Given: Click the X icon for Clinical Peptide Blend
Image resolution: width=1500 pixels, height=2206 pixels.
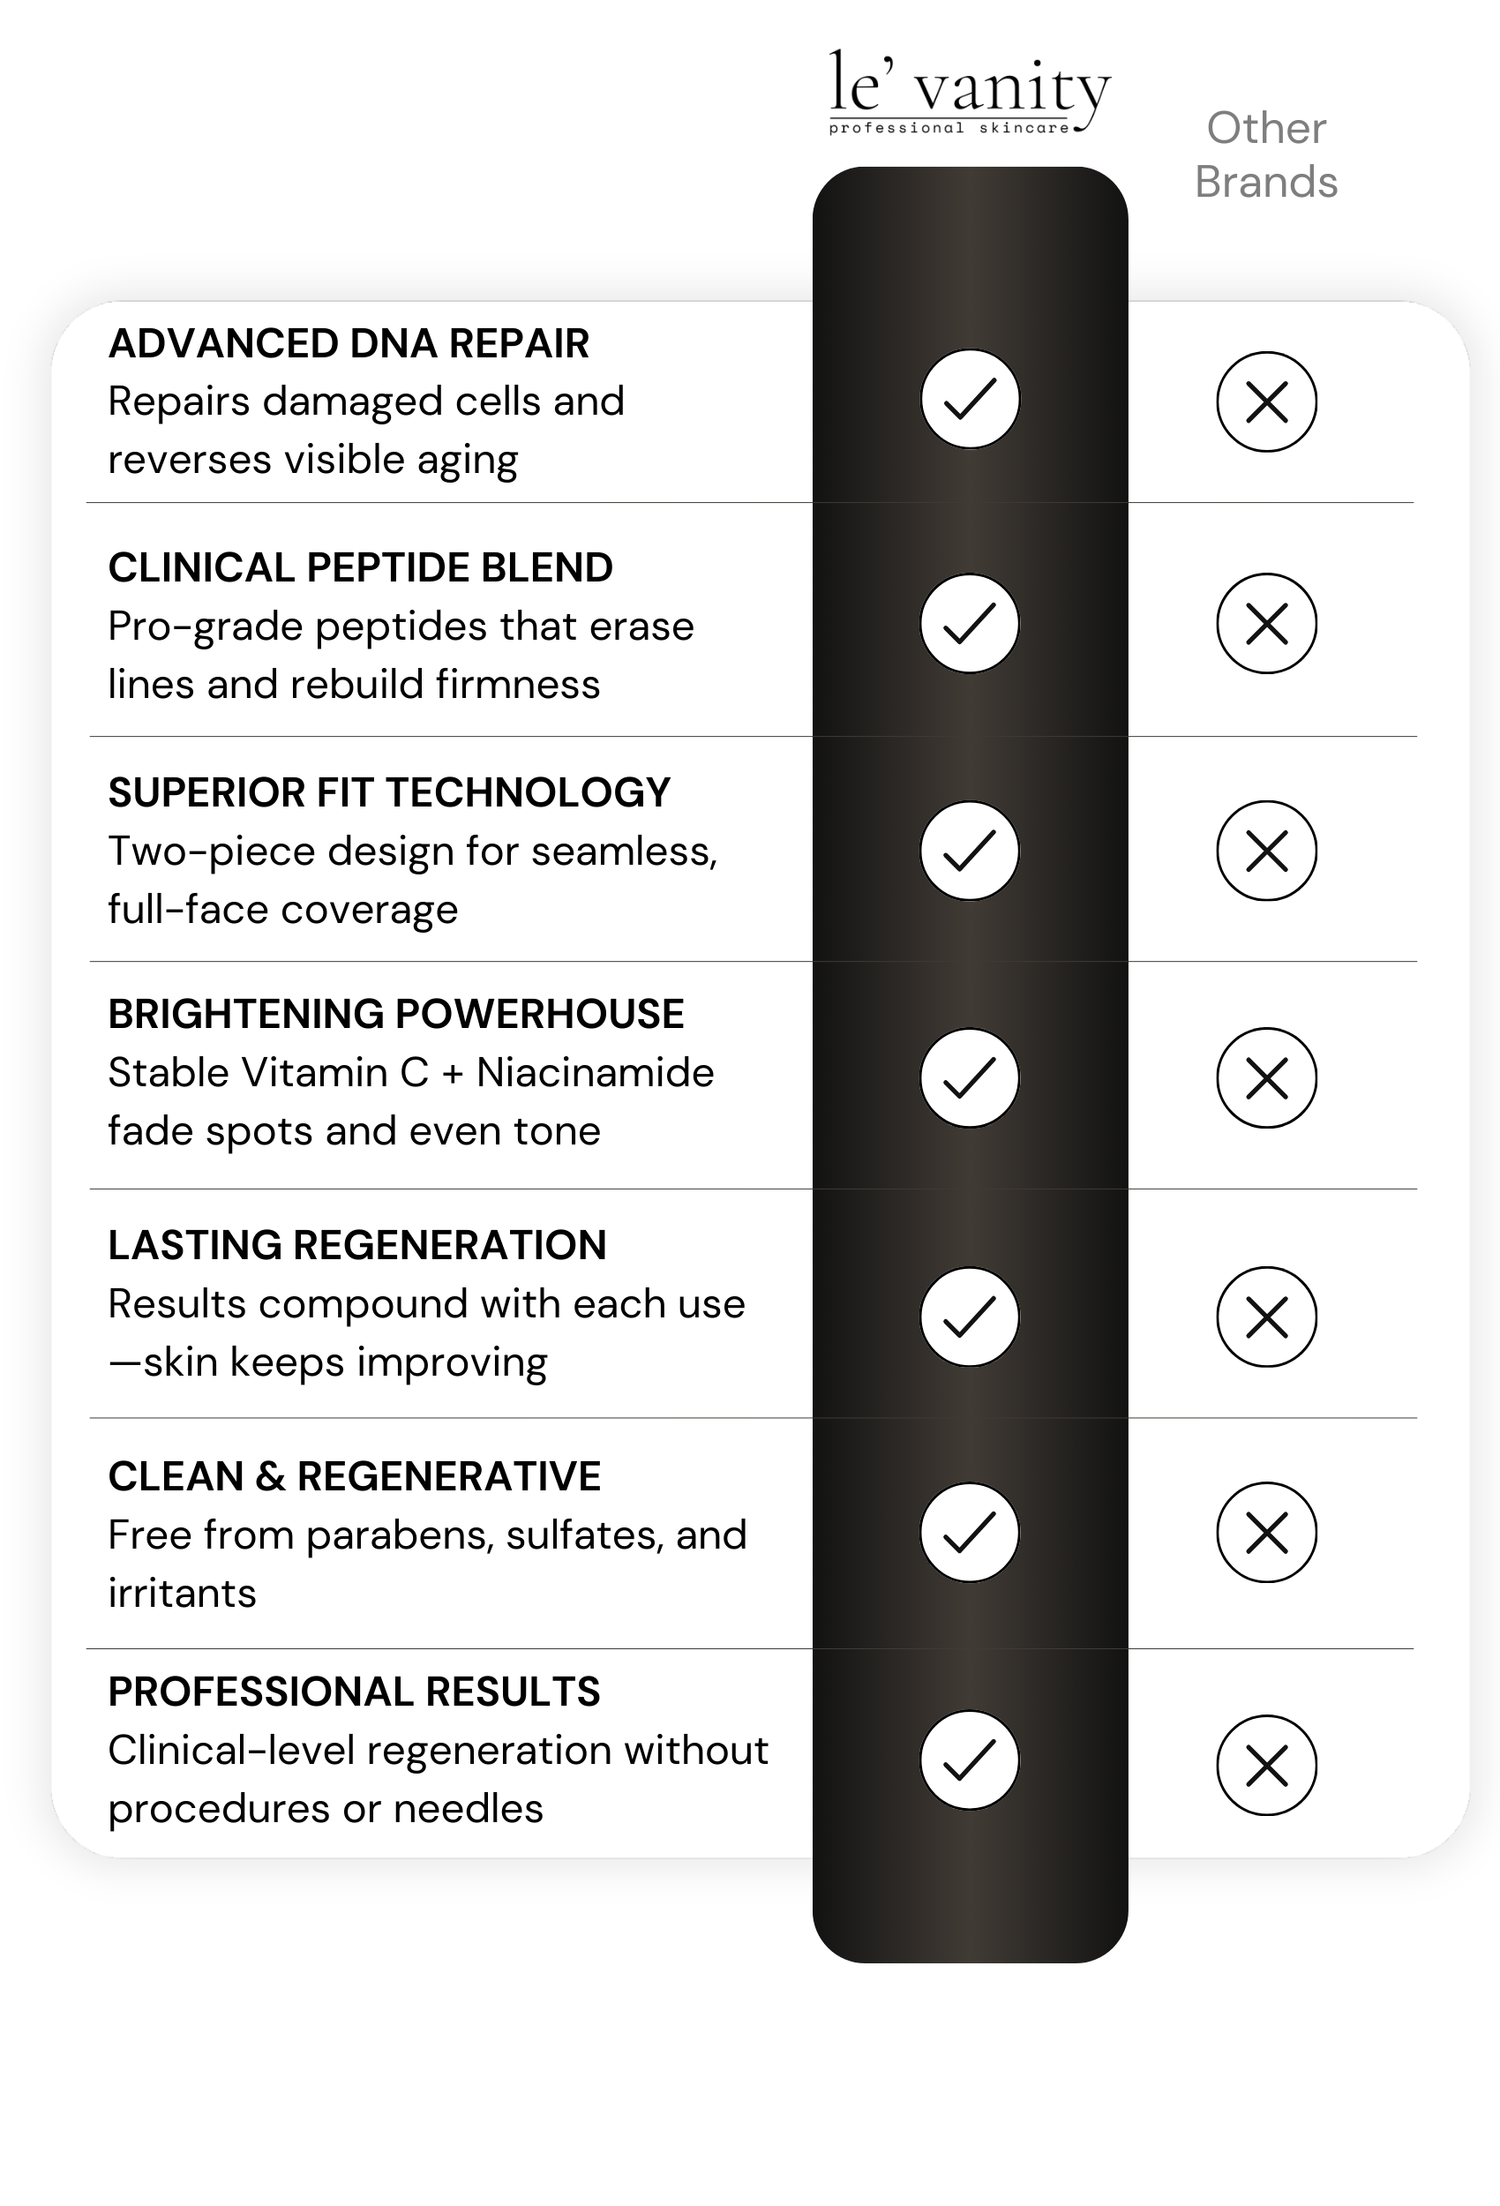Looking at the screenshot, I should pos(1266,623).
